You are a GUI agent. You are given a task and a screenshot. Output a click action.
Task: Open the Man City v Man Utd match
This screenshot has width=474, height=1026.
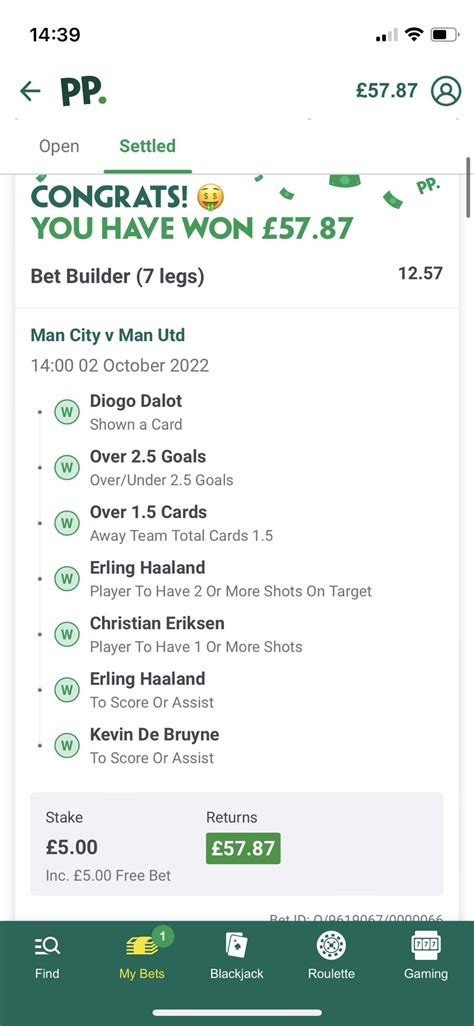108,335
